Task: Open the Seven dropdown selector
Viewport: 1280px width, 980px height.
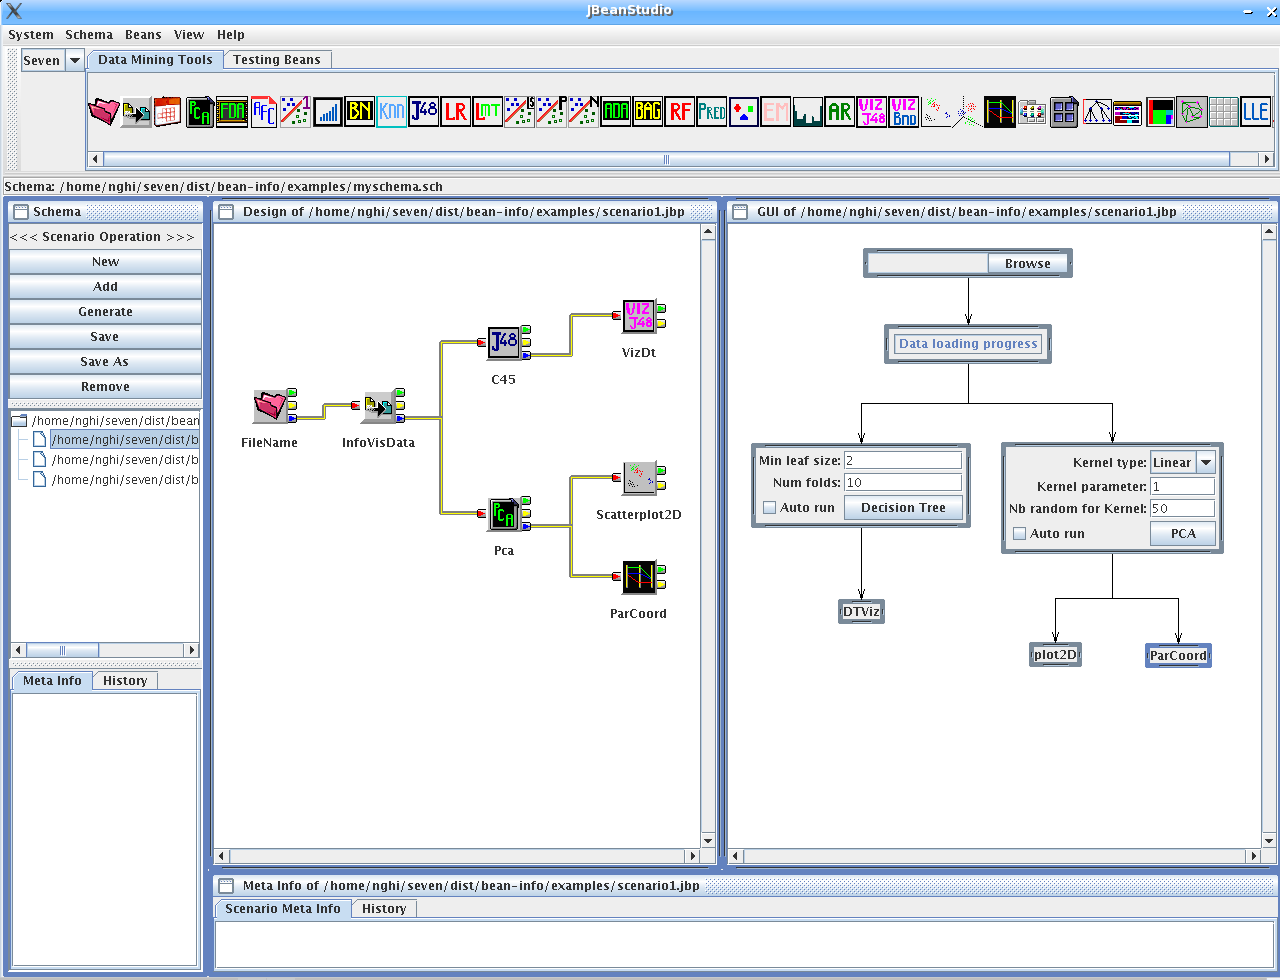Action: tap(74, 60)
